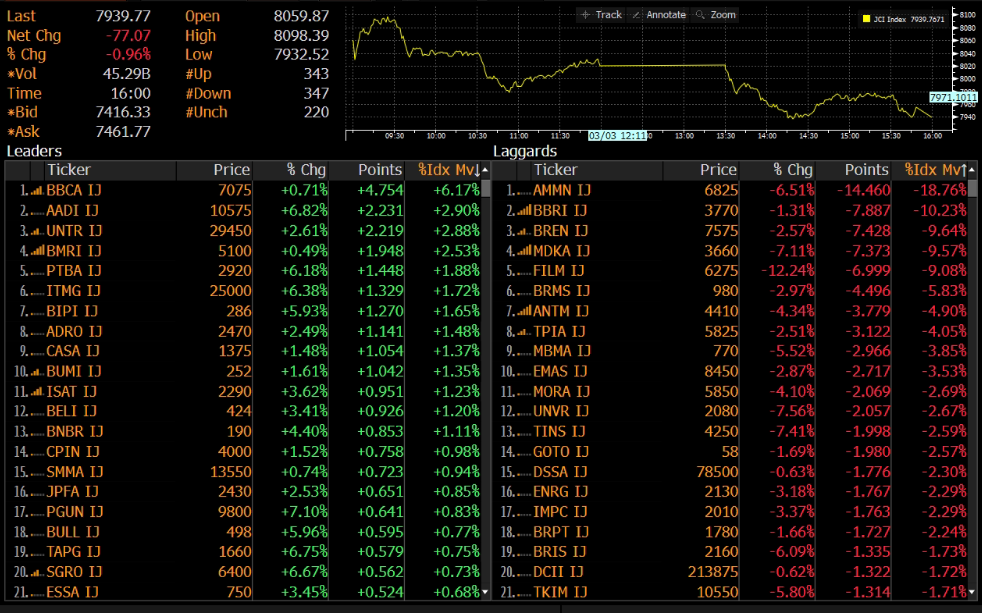Sort Leaders by % Chg column header
The image size is (982, 613).
(x=304, y=170)
